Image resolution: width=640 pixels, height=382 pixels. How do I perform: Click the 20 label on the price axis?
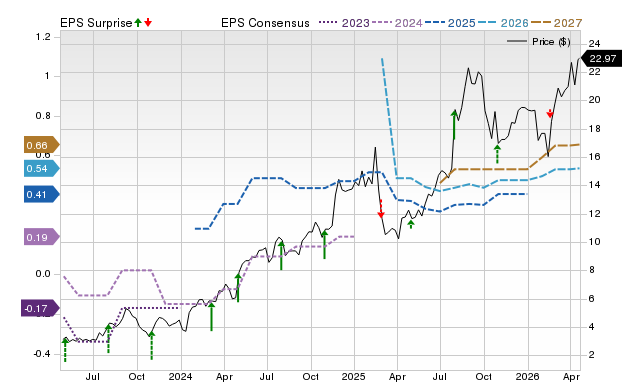(595, 100)
